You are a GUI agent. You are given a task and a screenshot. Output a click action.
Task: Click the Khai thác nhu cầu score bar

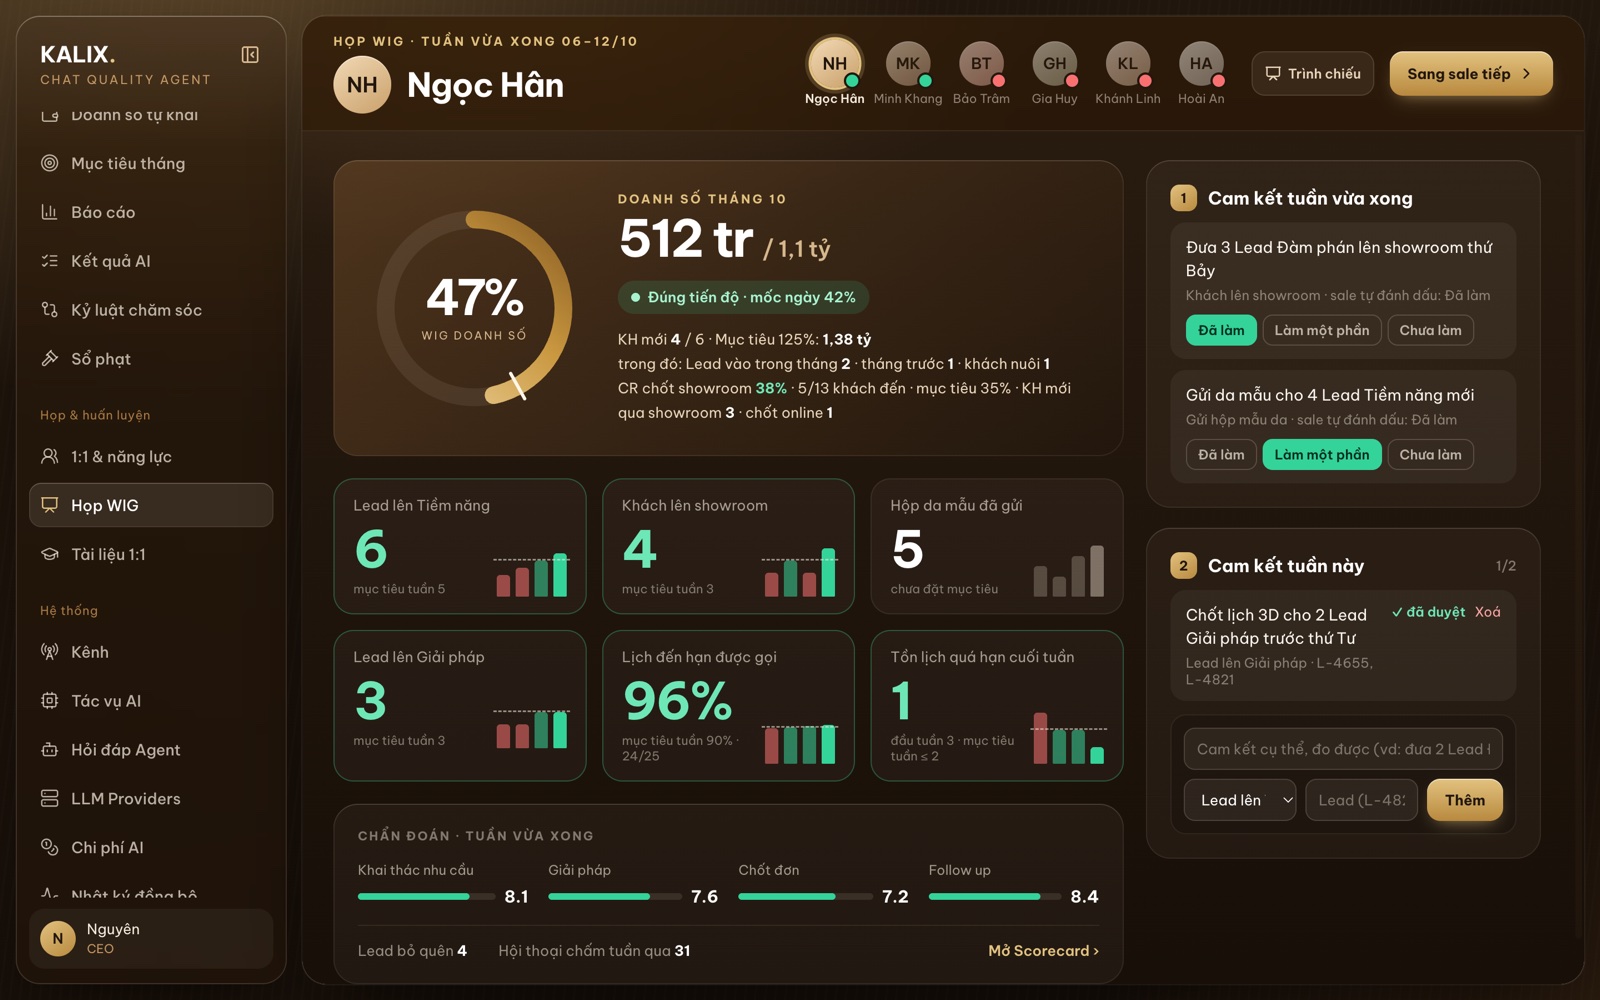(x=427, y=897)
